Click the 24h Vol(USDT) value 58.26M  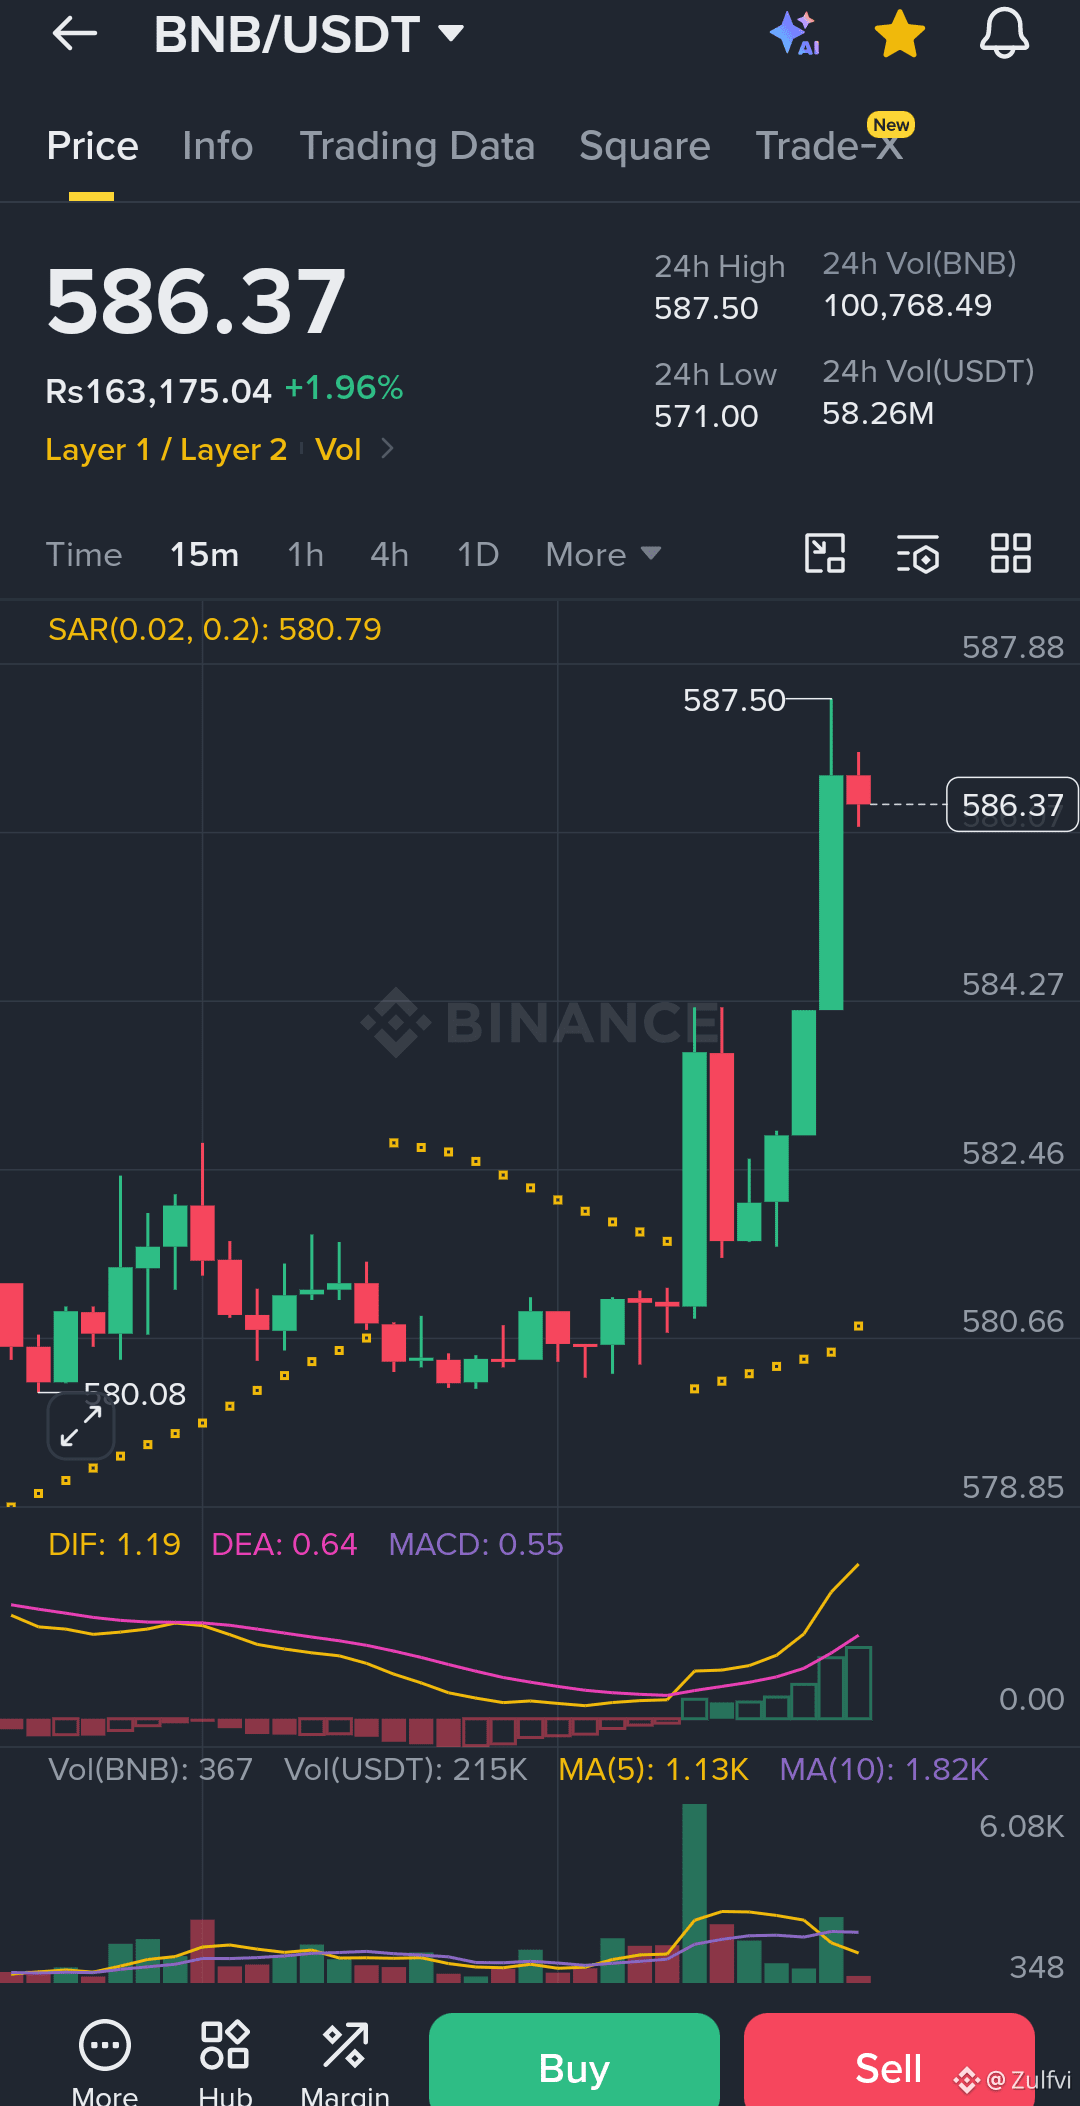[878, 413]
